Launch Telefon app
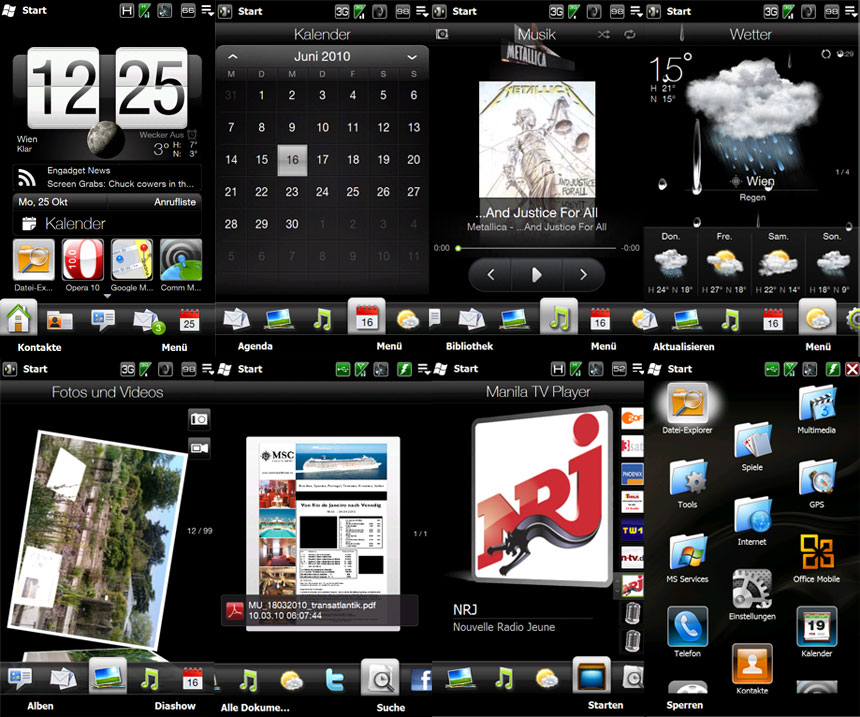This screenshot has width=860, height=717. 688,633
